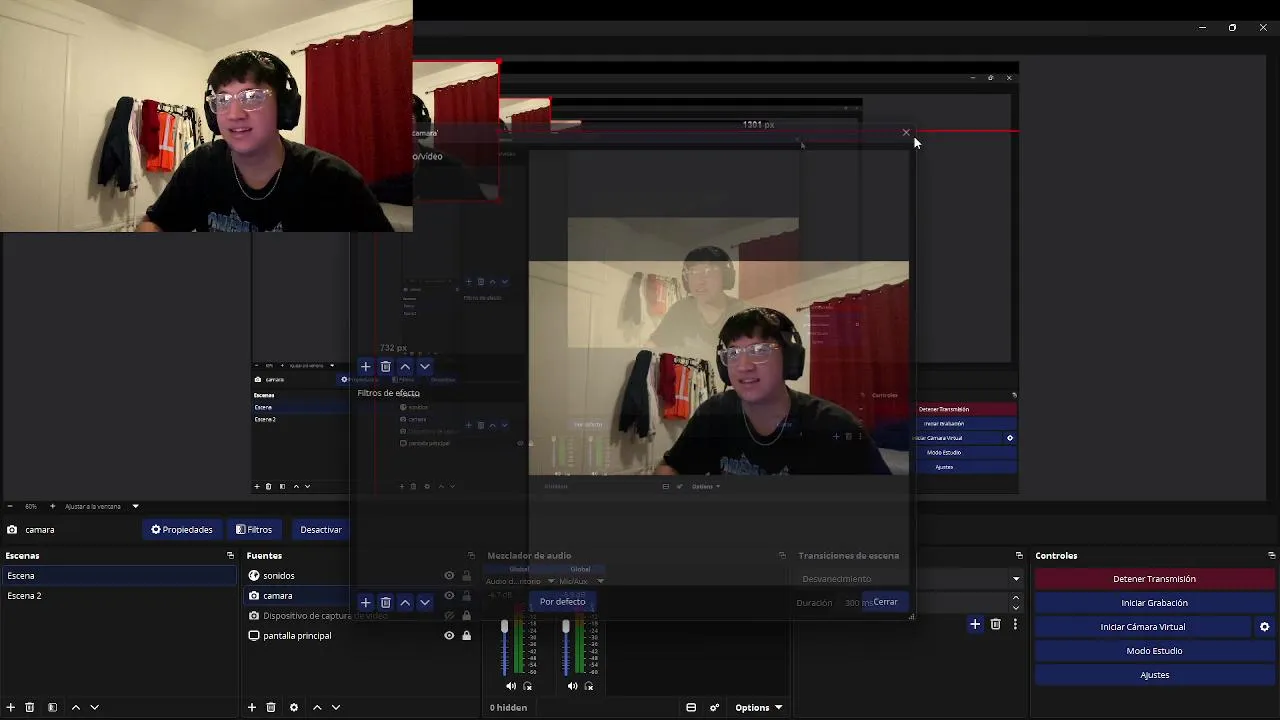Mute the Mic/Aux channel
Screen dimensions: 1280x720
pyautogui.click(x=572, y=686)
